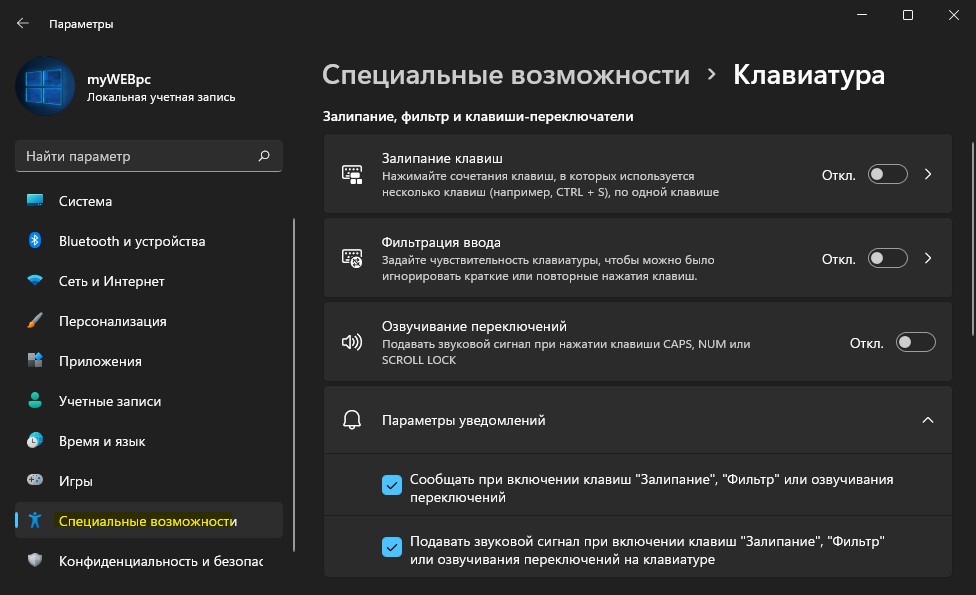Go to Bluetooth и устройства
The width and height of the screenshot is (976, 595).
pos(149,241)
